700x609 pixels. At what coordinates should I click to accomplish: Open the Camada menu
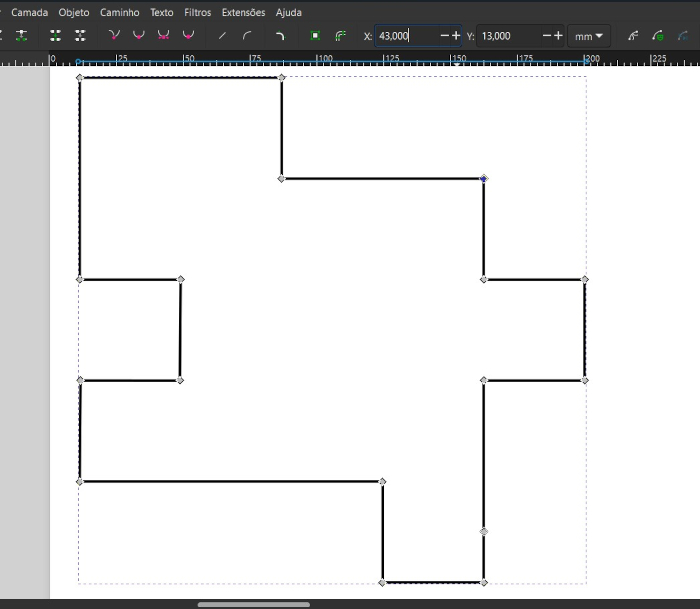pos(29,13)
